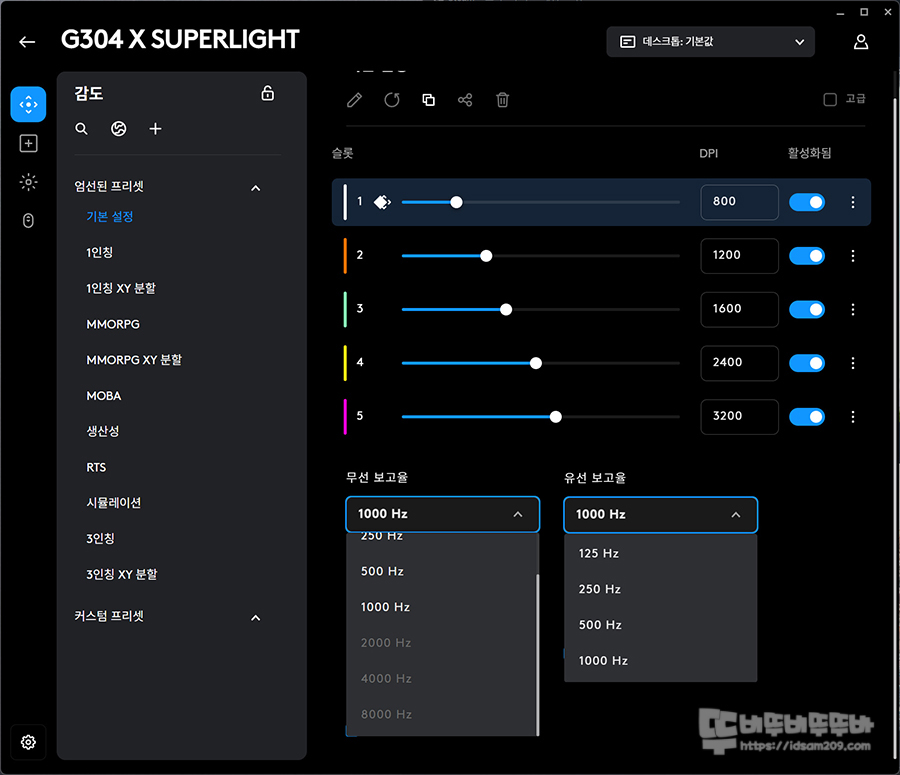Open more options for DPI slot 4
Screen dimensions: 900x775
852,363
